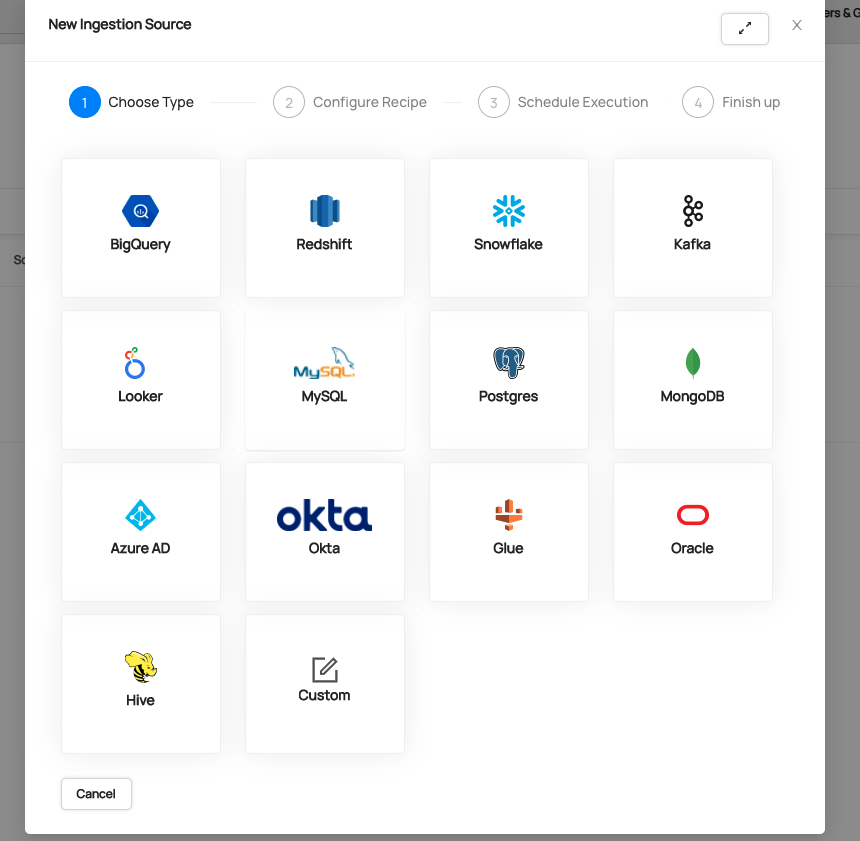Pick the Looker connector
The image size is (860, 841).
pyautogui.click(x=140, y=380)
